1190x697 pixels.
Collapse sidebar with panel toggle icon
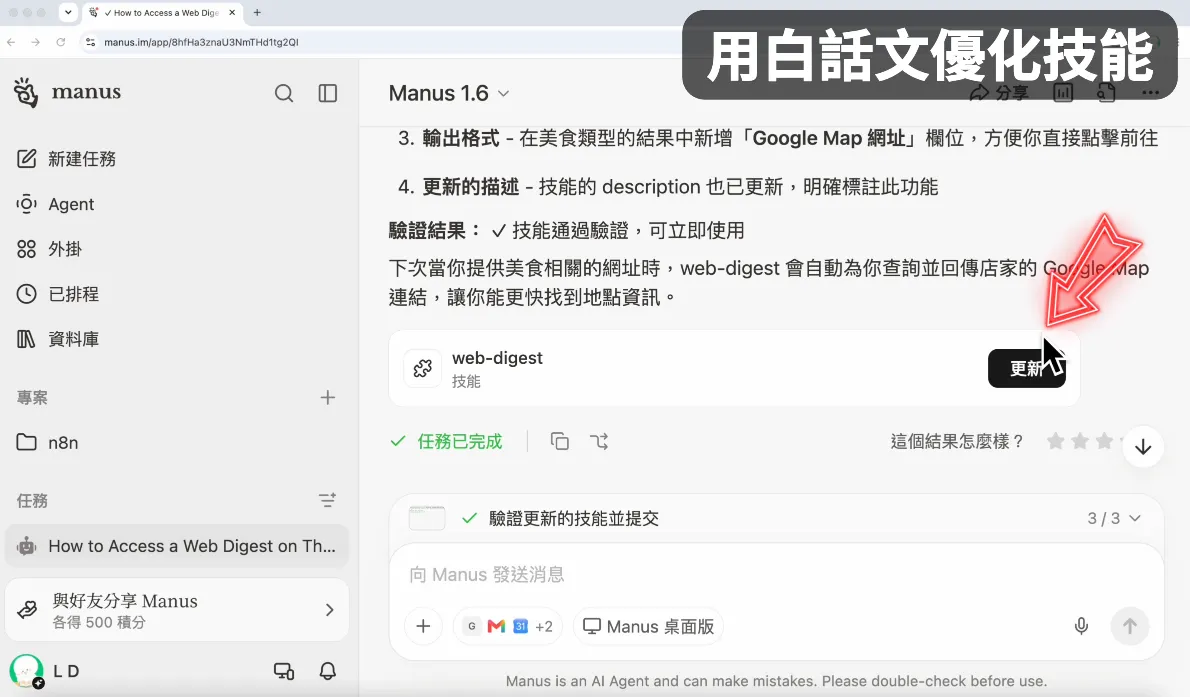pyautogui.click(x=328, y=93)
